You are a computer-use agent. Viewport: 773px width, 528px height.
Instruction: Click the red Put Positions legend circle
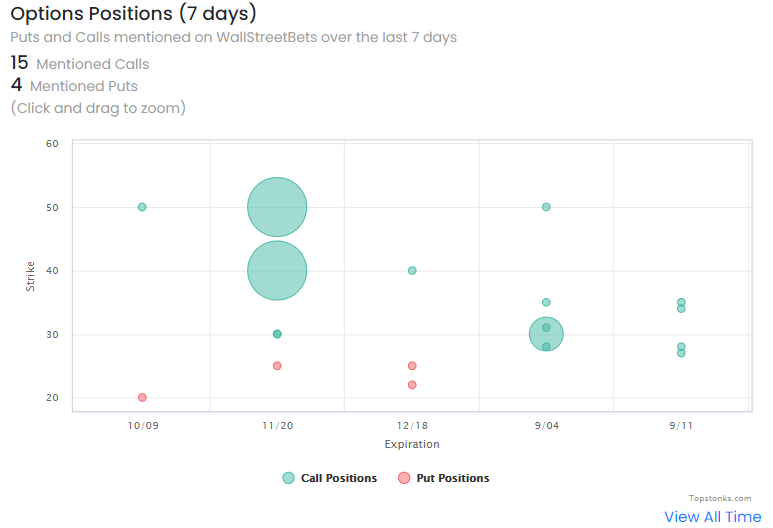click(x=404, y=478)
